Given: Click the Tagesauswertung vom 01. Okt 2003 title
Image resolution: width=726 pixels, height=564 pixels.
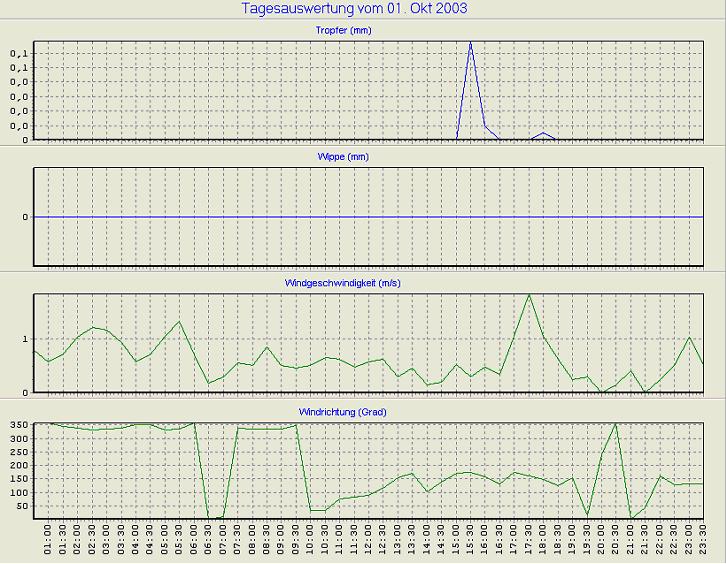Looking at the screenshot, I should click(354, 9).
